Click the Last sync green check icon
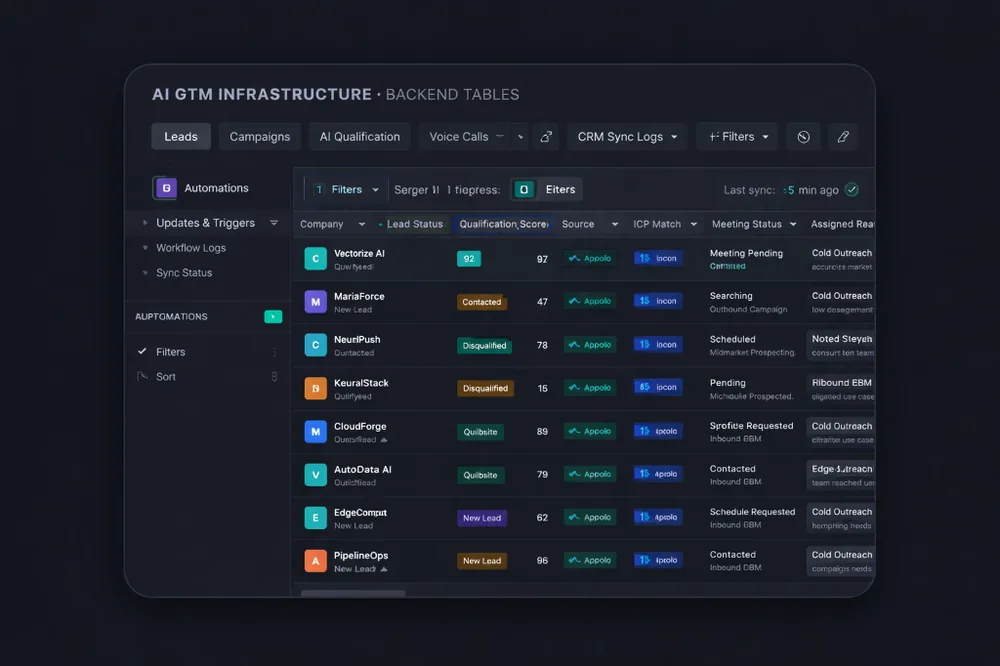 click(x=851, y=189)
